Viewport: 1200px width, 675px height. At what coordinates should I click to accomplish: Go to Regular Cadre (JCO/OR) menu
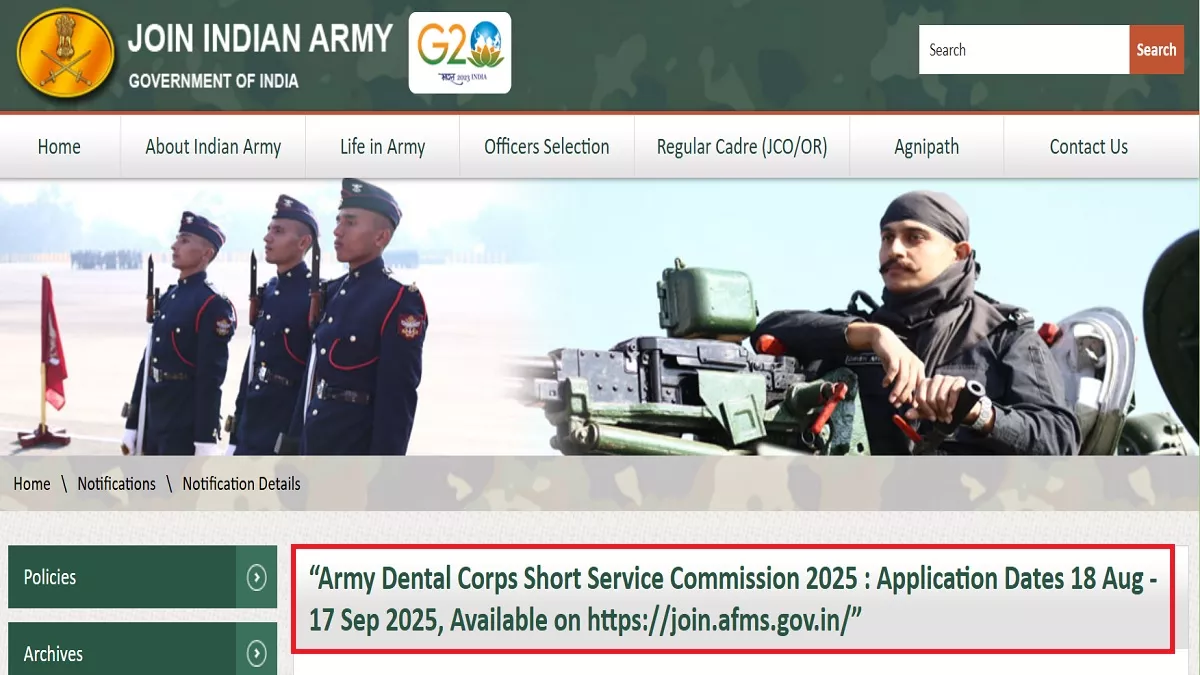[x=742, y=147]
